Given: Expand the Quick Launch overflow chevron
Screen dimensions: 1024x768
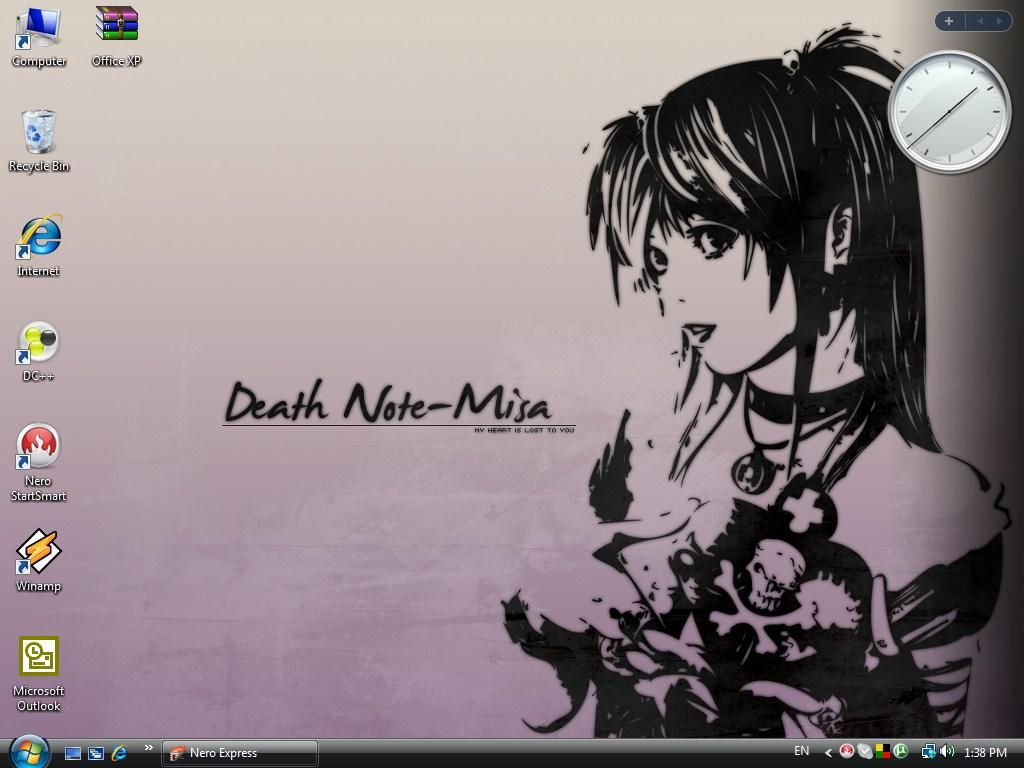Looking at the screenshot, I should point(149,748).
